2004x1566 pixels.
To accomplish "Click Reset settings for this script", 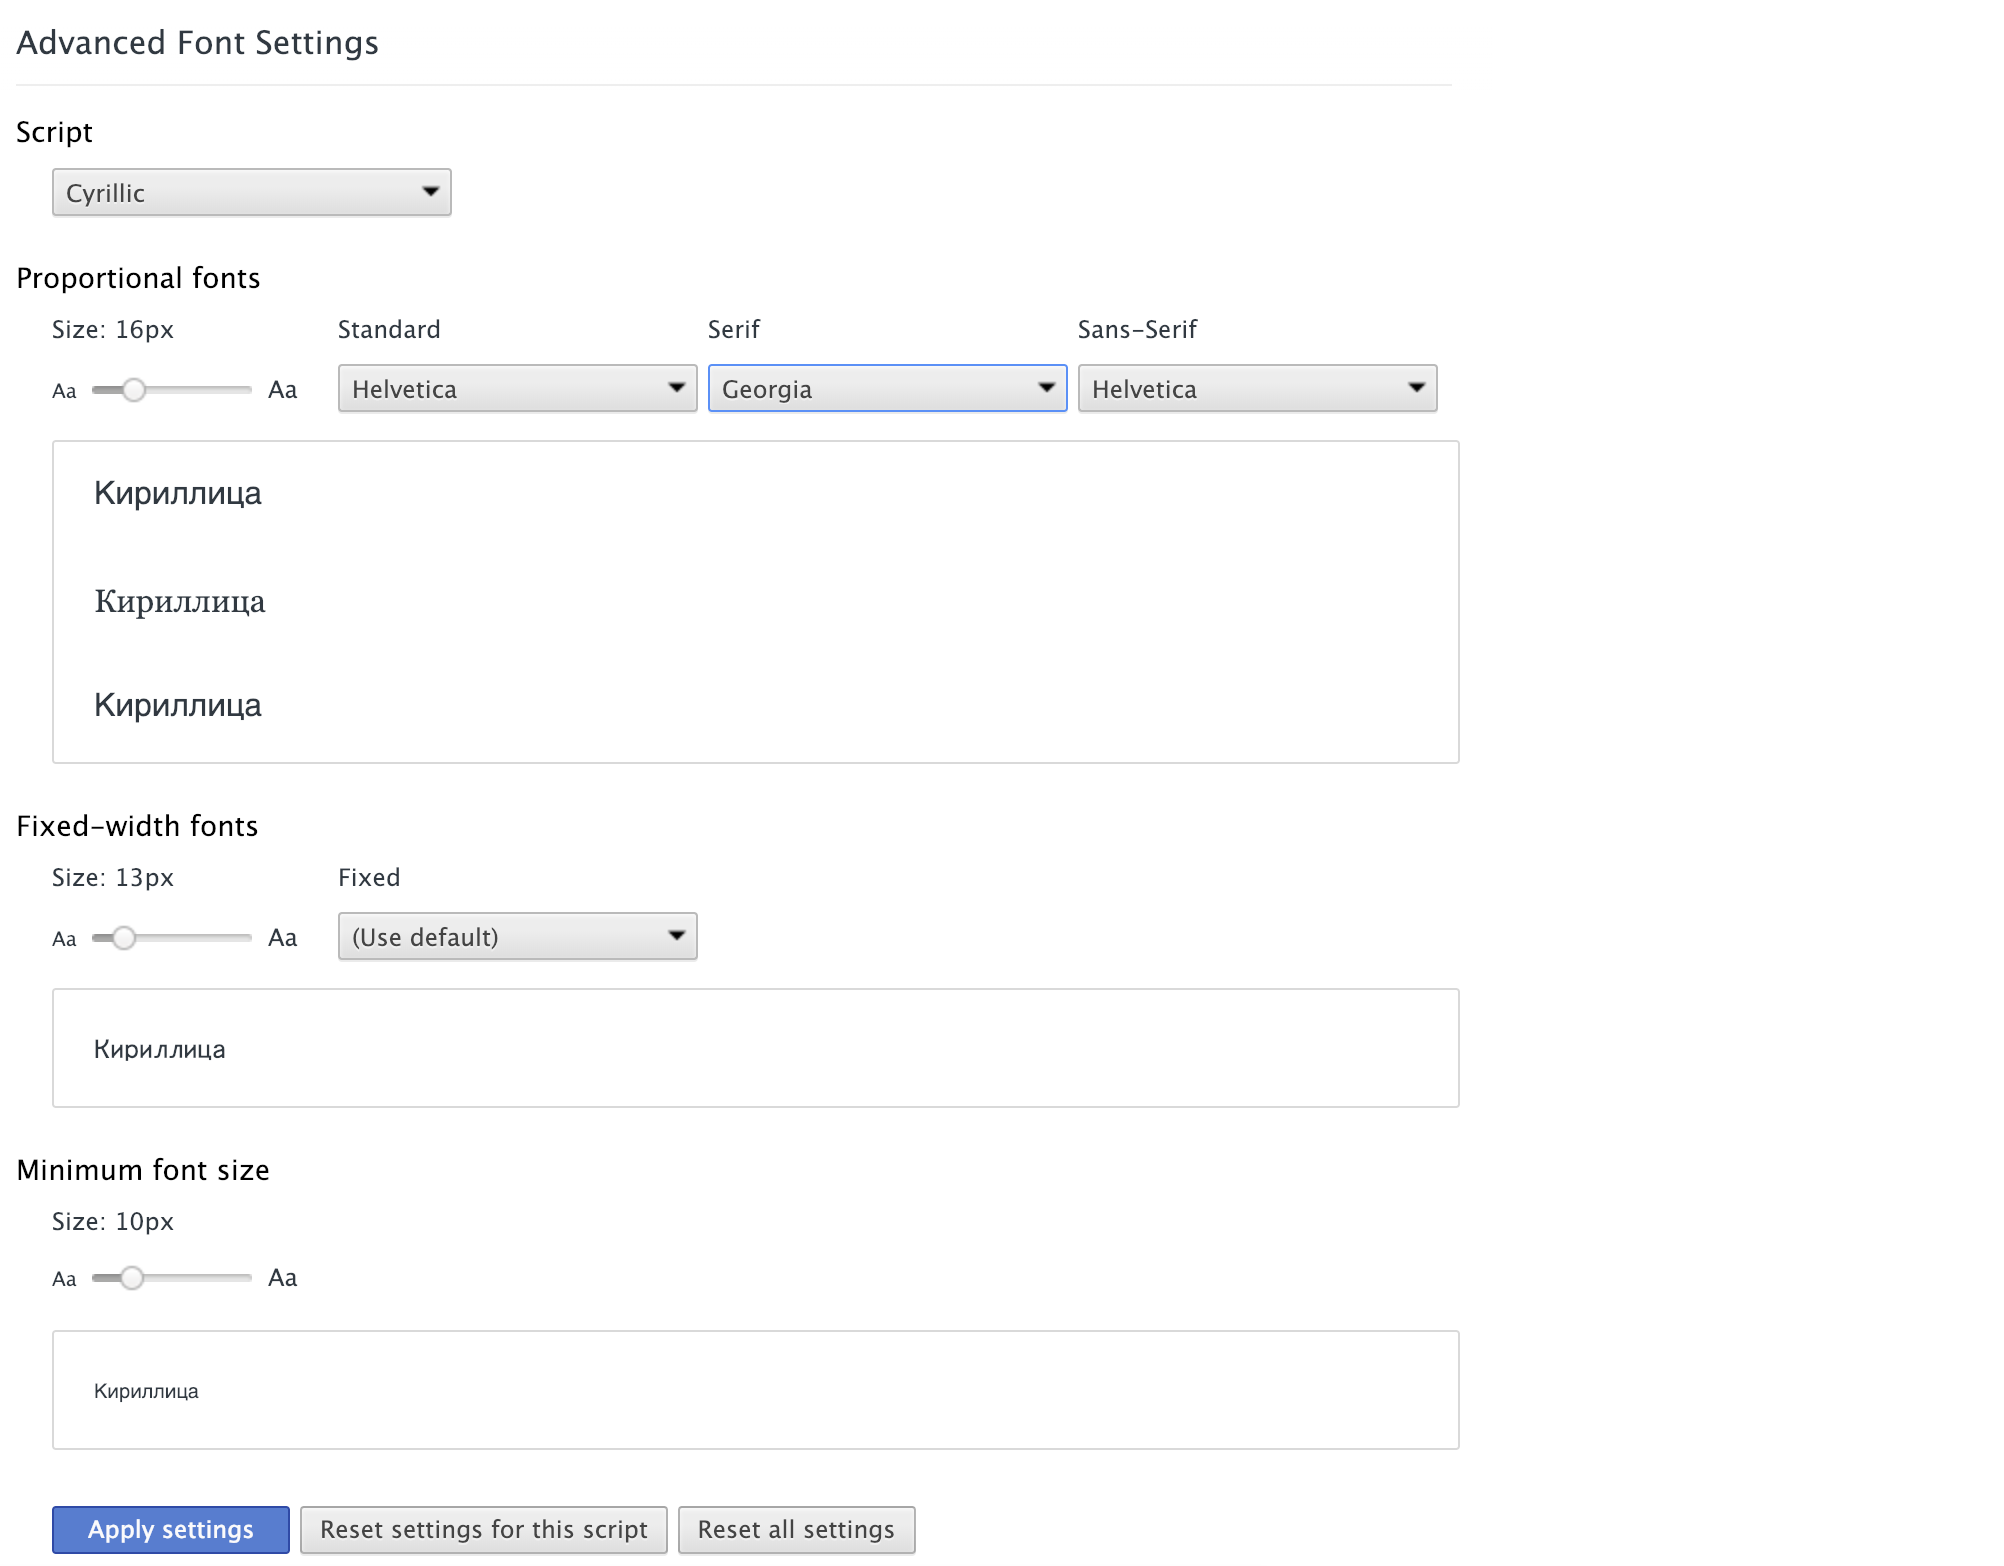I will [x=484, y=1530].
